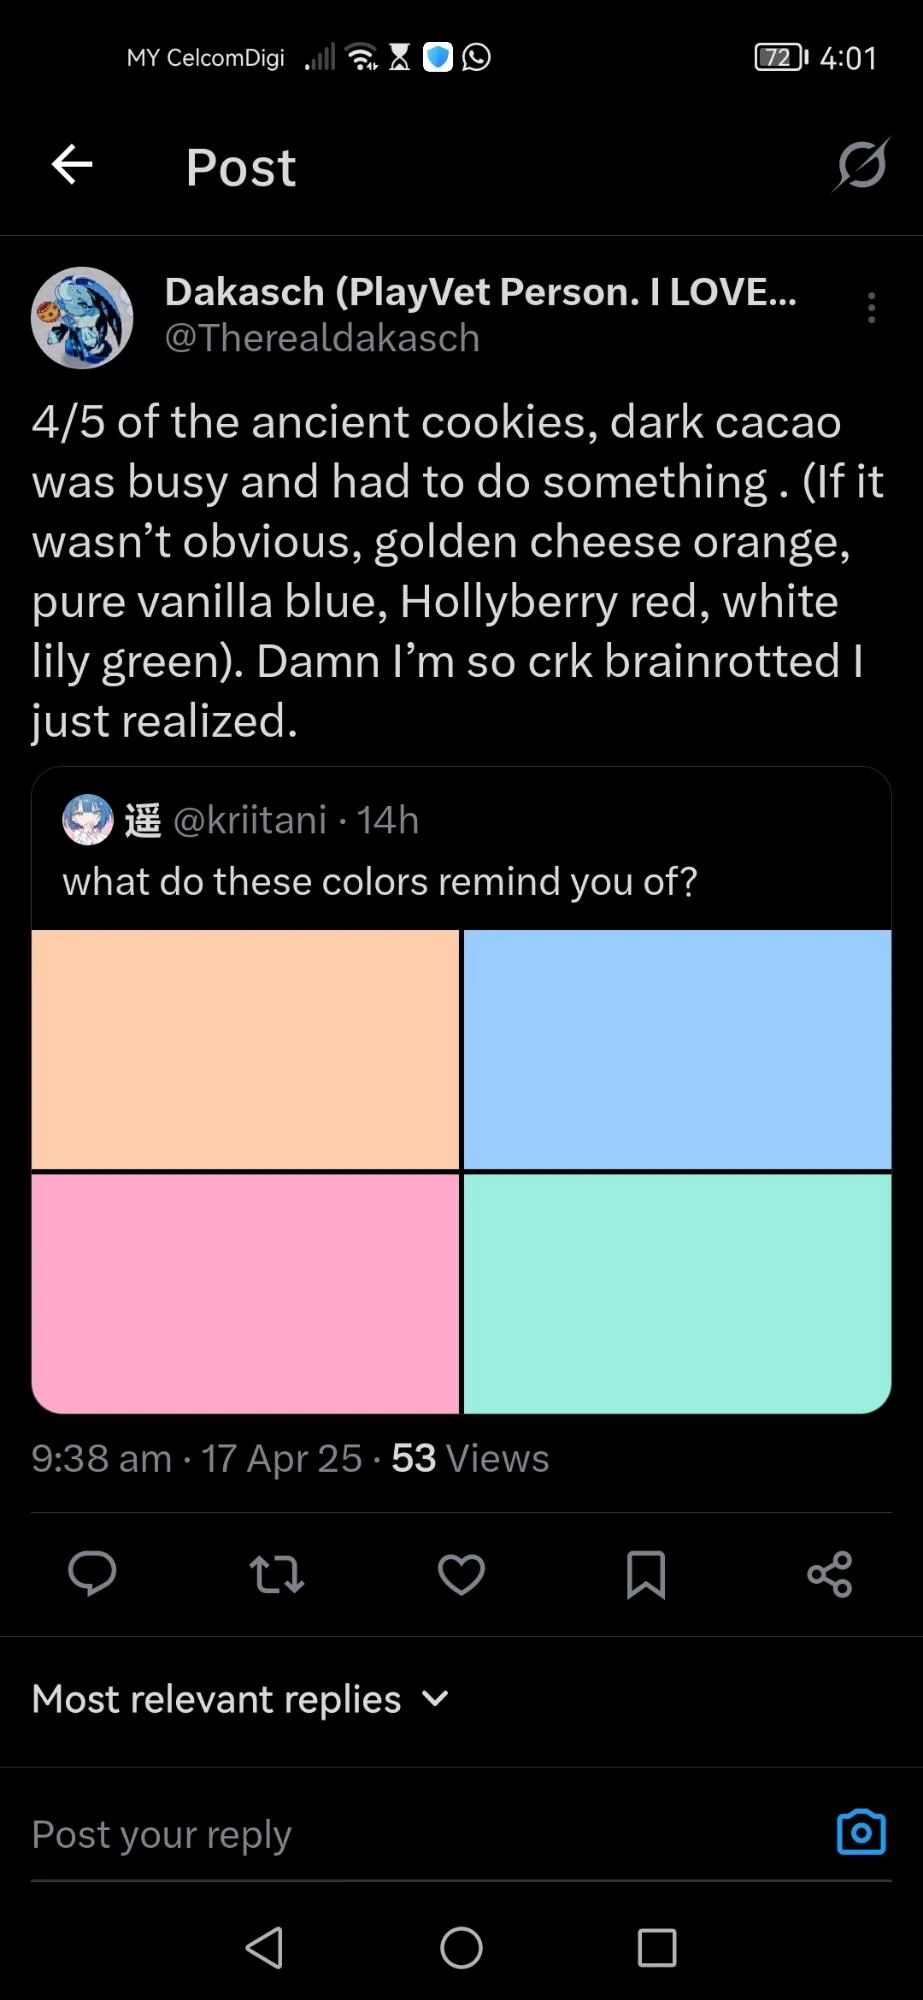The height and width of the screenshot is (2000, 923).
Task: Open Dakasch's profile picture
Action: (x=82, y=317)
